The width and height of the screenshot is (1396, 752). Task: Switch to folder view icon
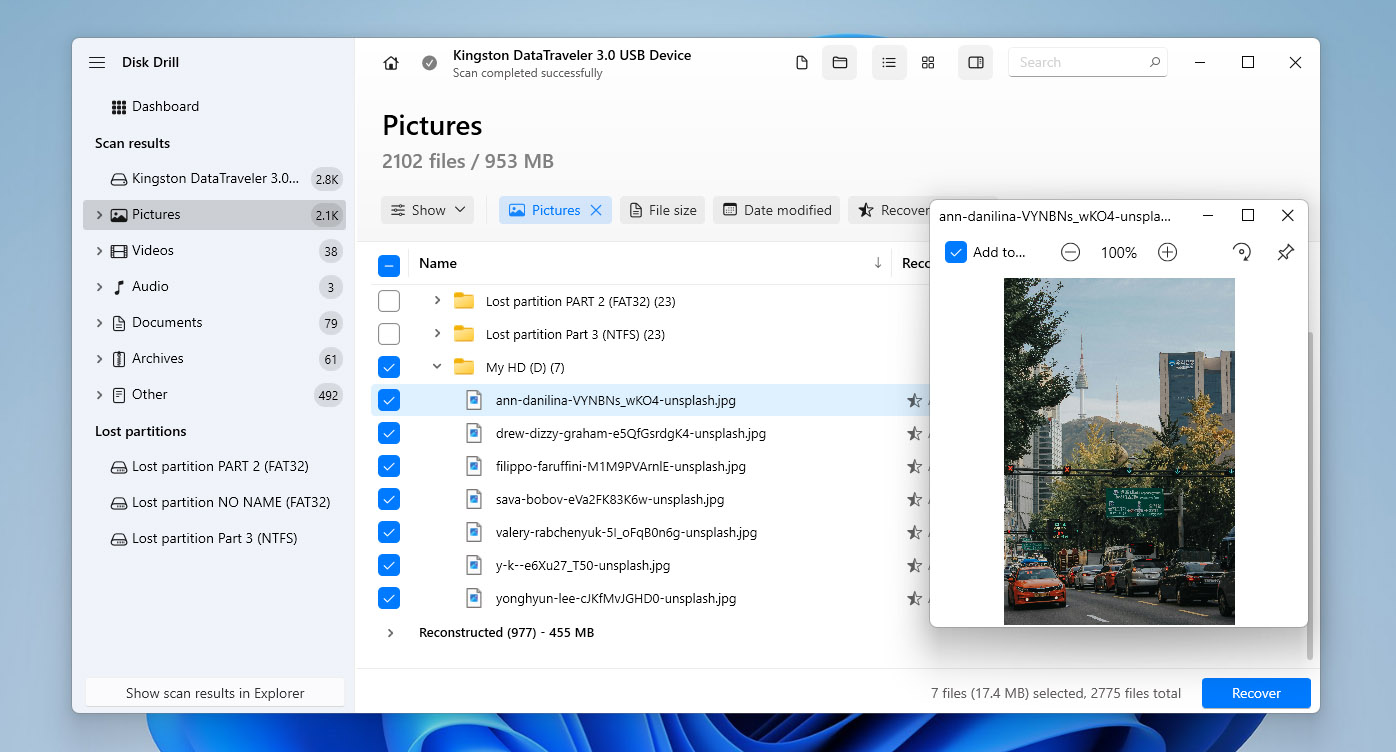pos(840,63)
